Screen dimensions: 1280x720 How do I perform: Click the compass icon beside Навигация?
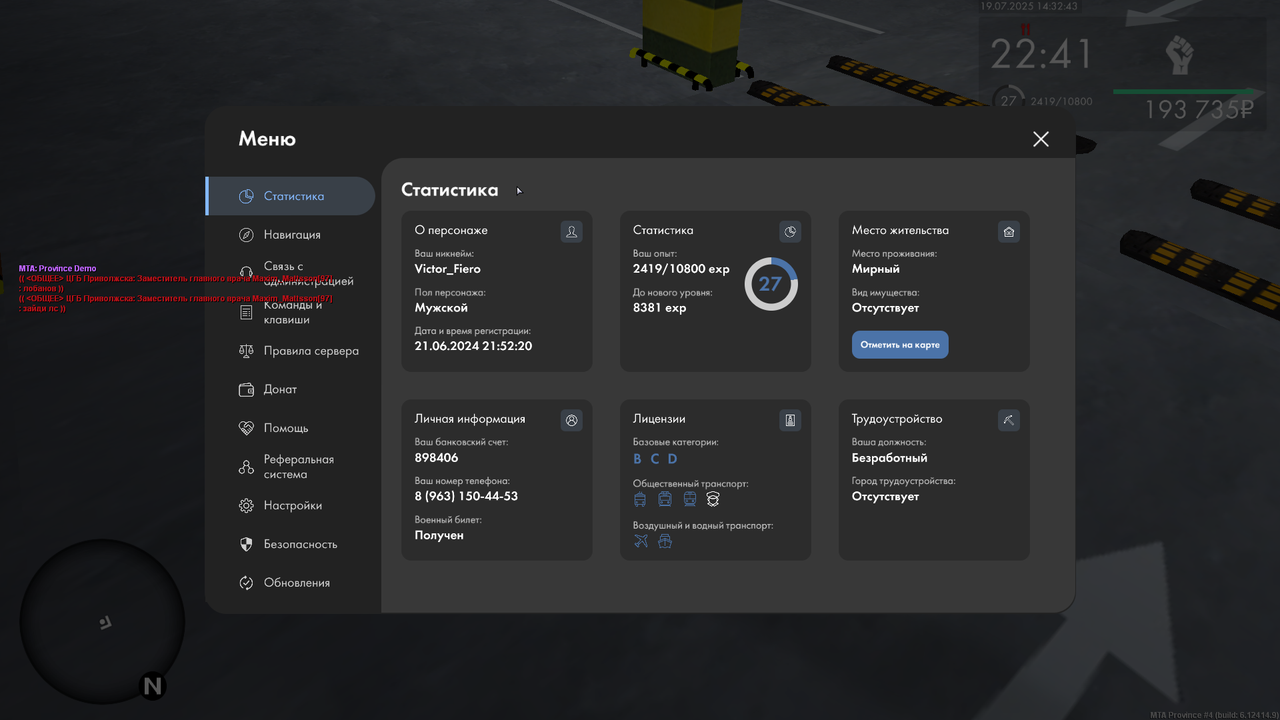246,235
